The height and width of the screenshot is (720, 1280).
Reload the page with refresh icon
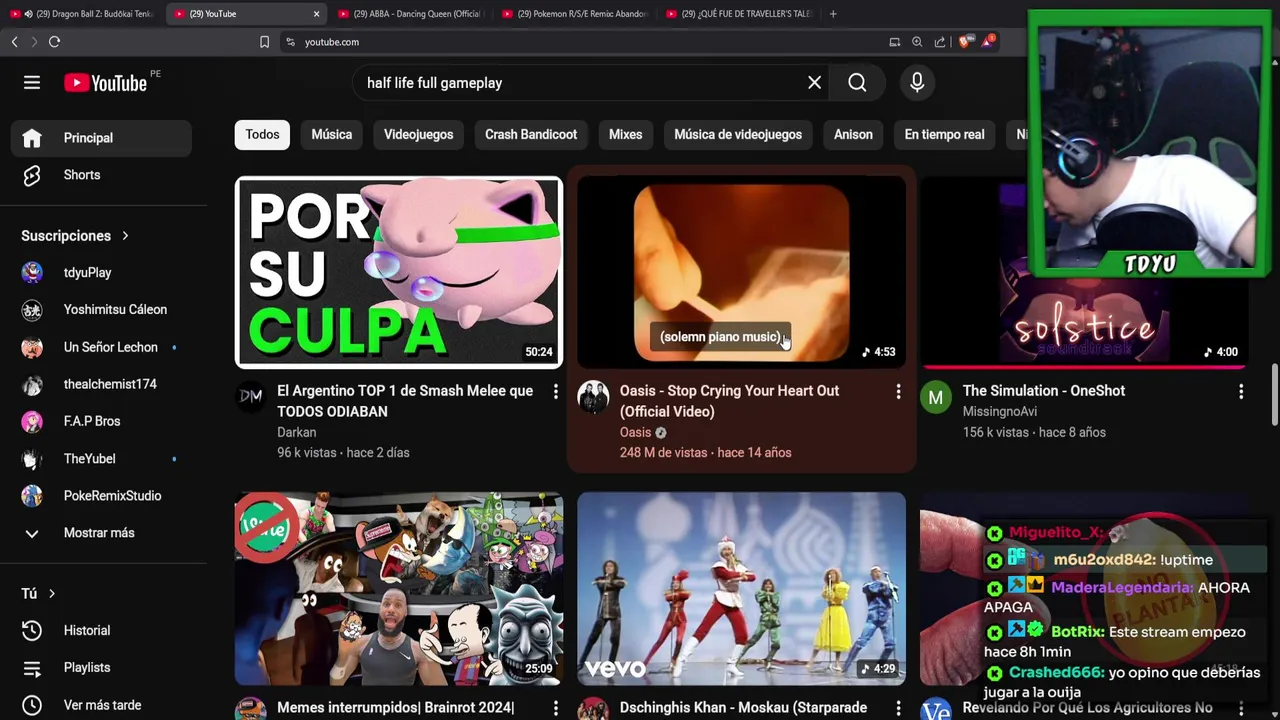[54, 42]
